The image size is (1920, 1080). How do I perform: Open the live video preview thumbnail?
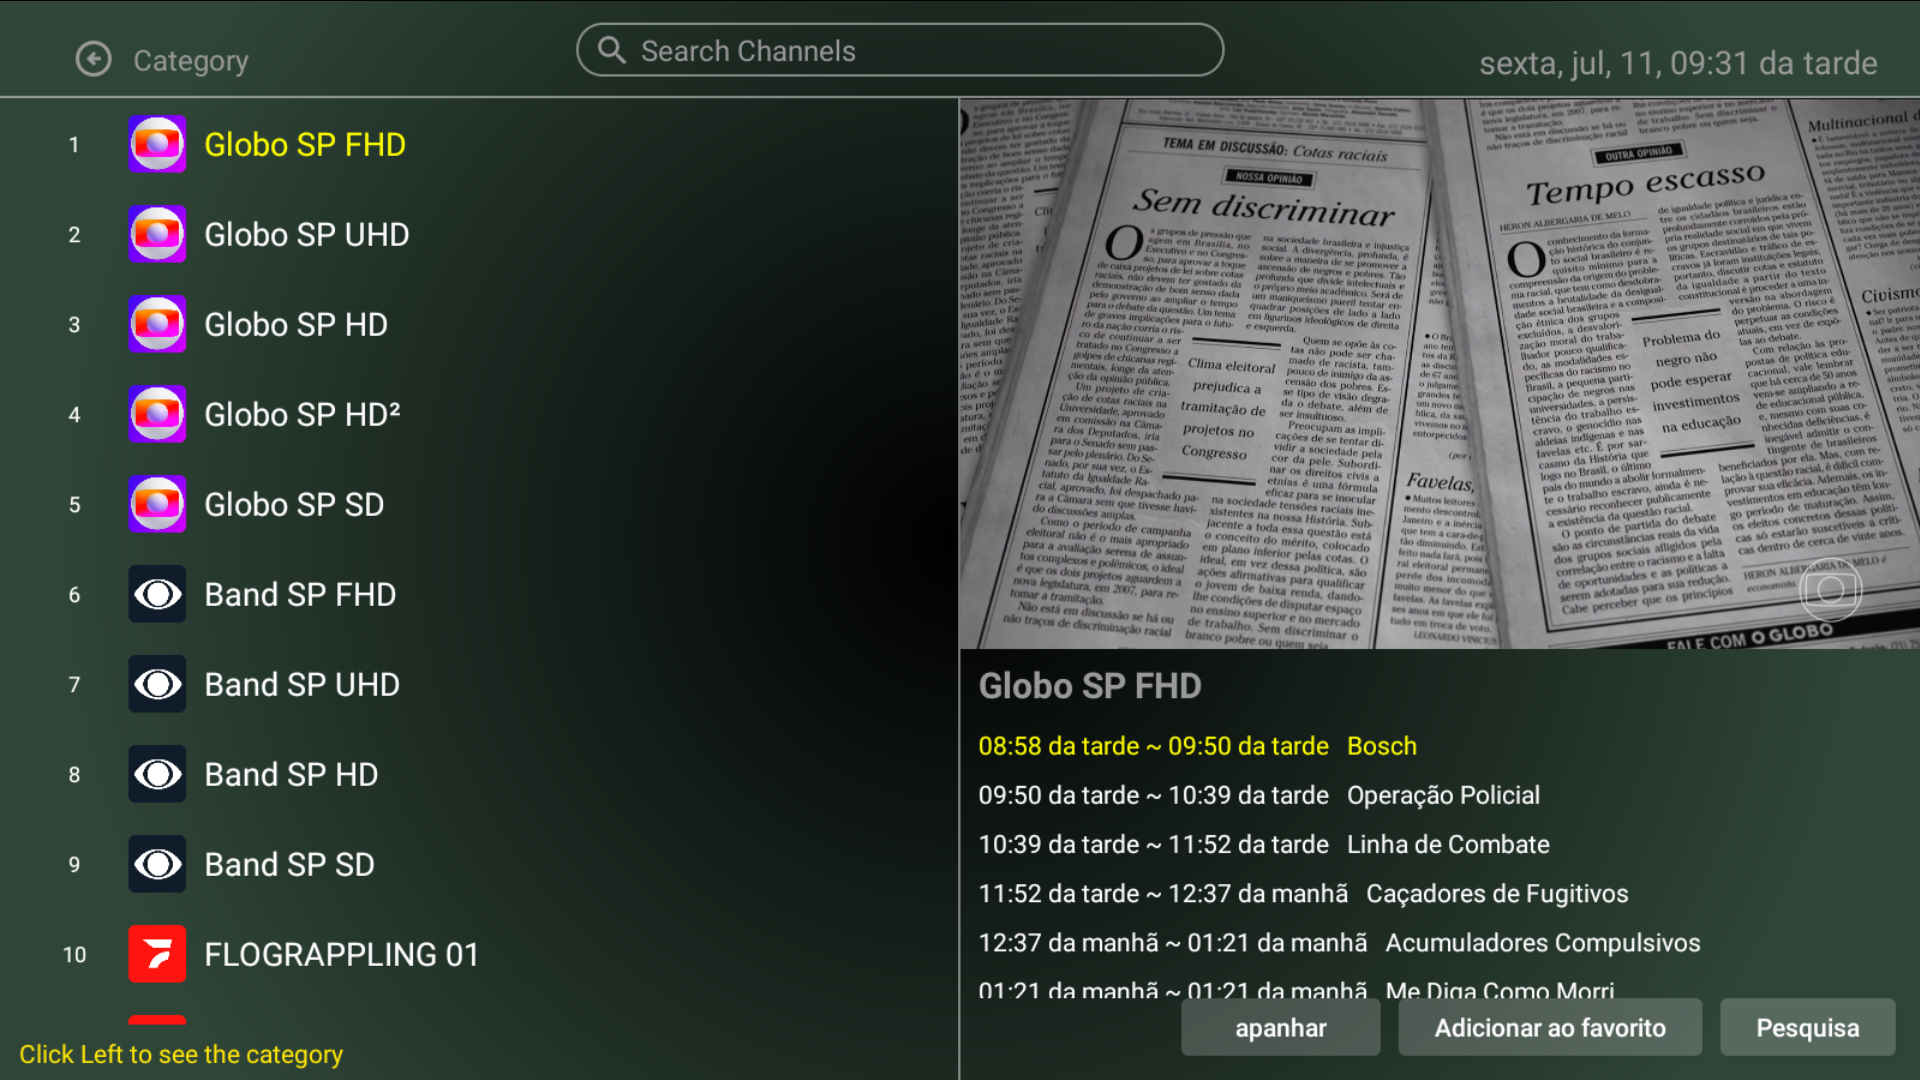pos(1439,373)
